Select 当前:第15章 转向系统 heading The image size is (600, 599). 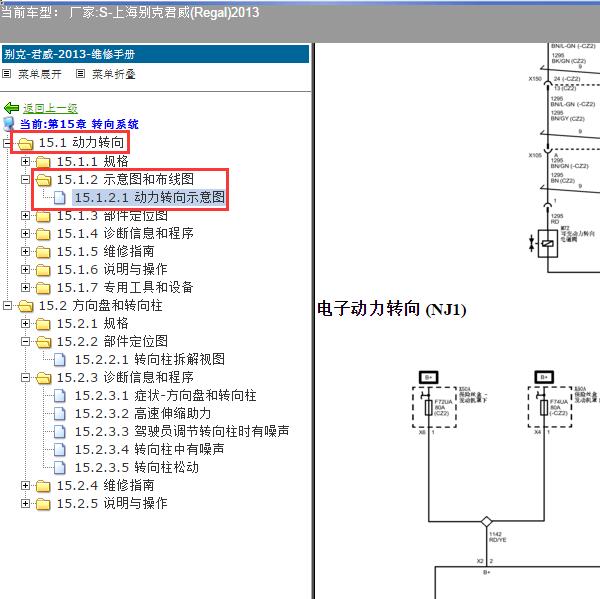[79, 124]
